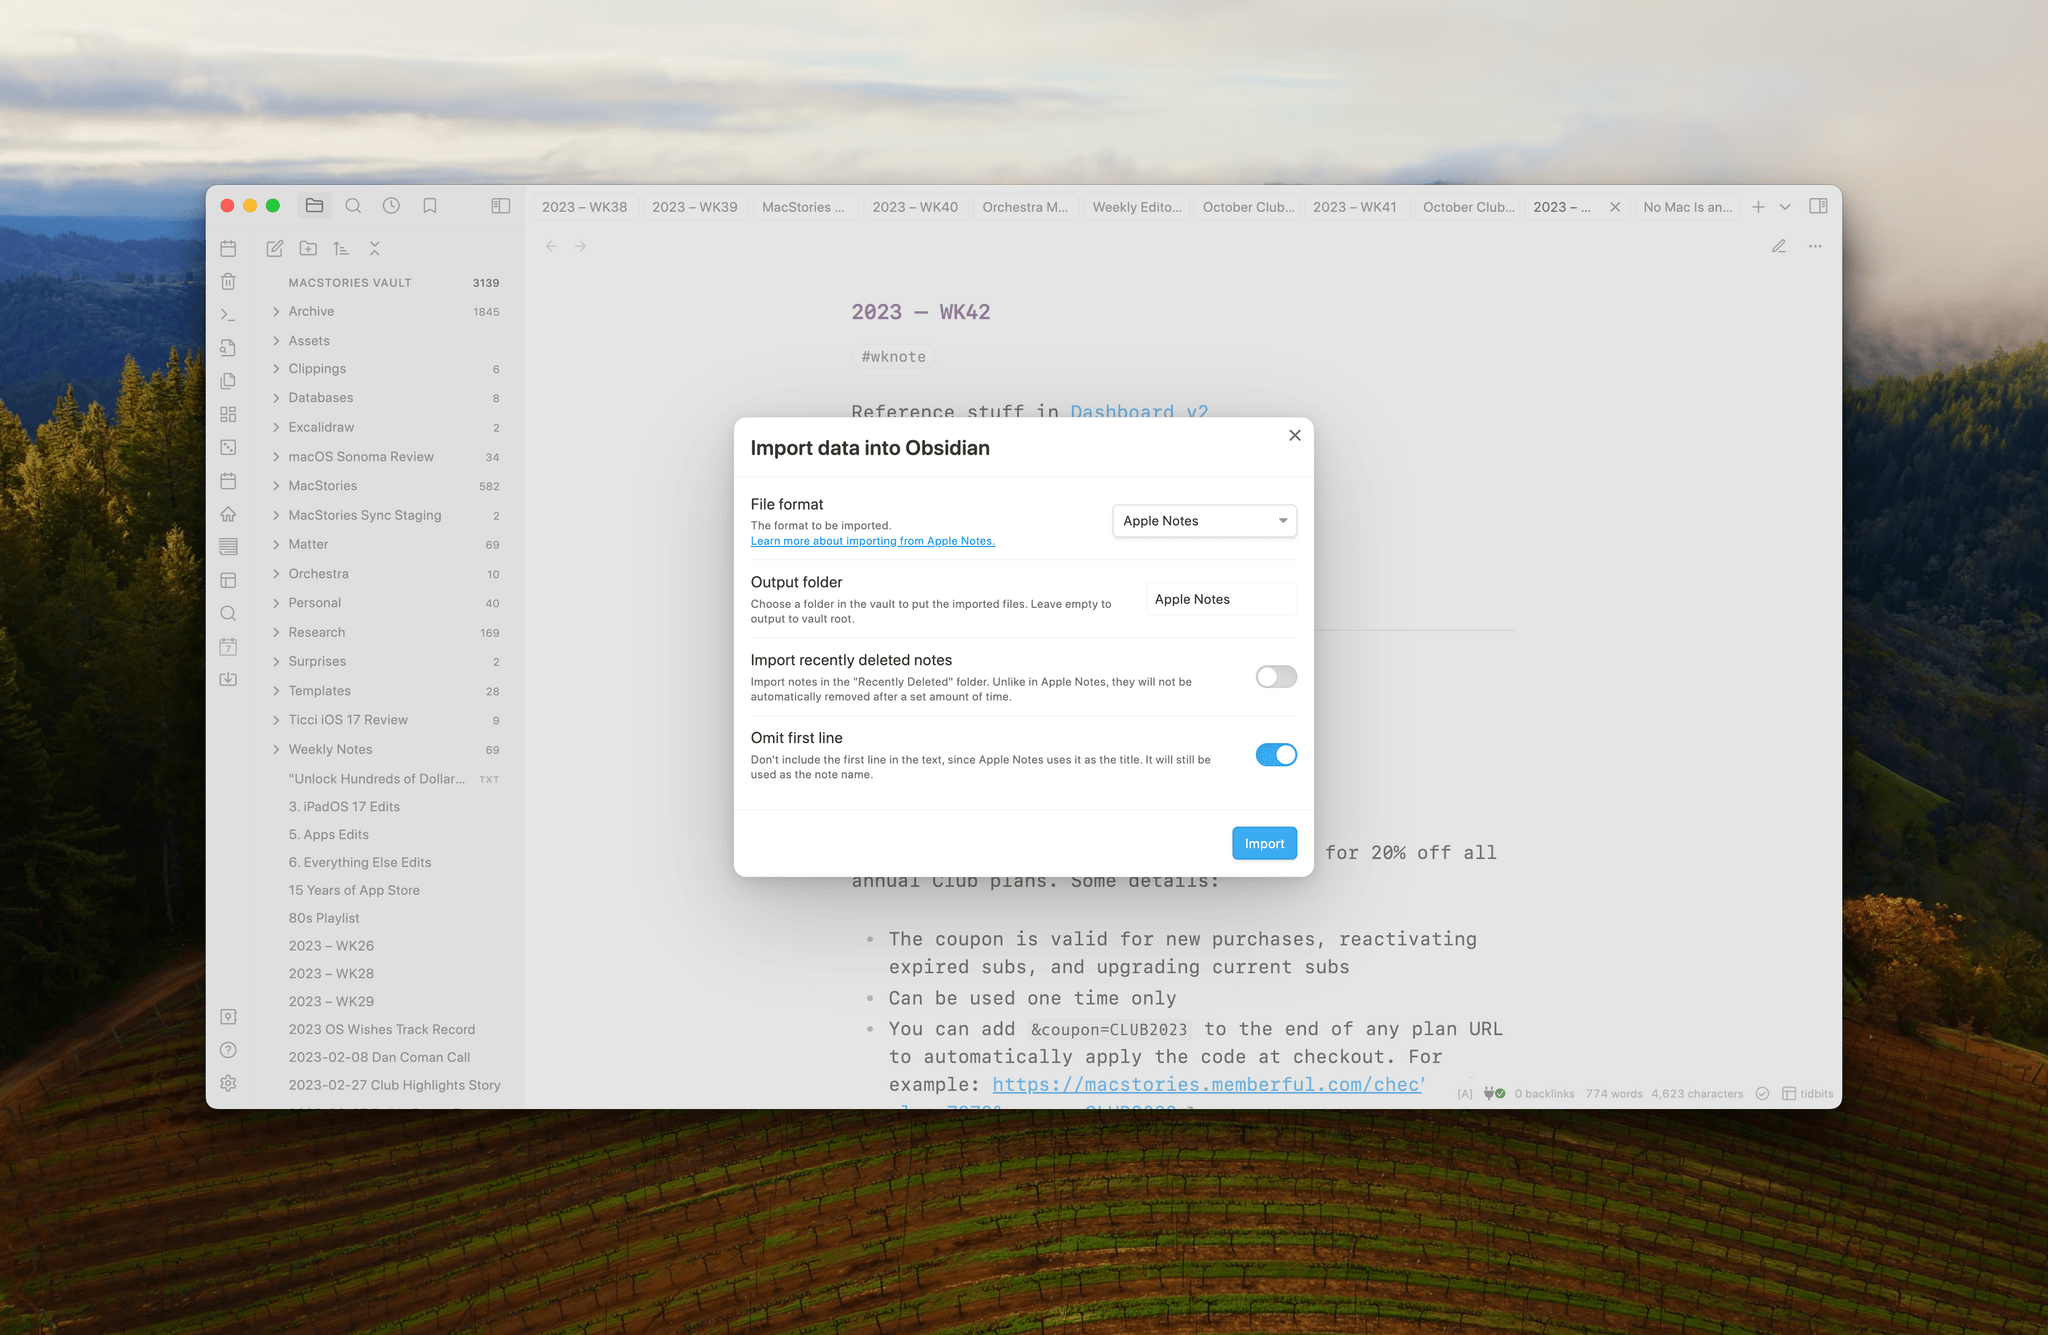The height and width of the screenshot is (1335, 2048).
Task: Open the 2023 – WK40 tab
Action: 914,206
